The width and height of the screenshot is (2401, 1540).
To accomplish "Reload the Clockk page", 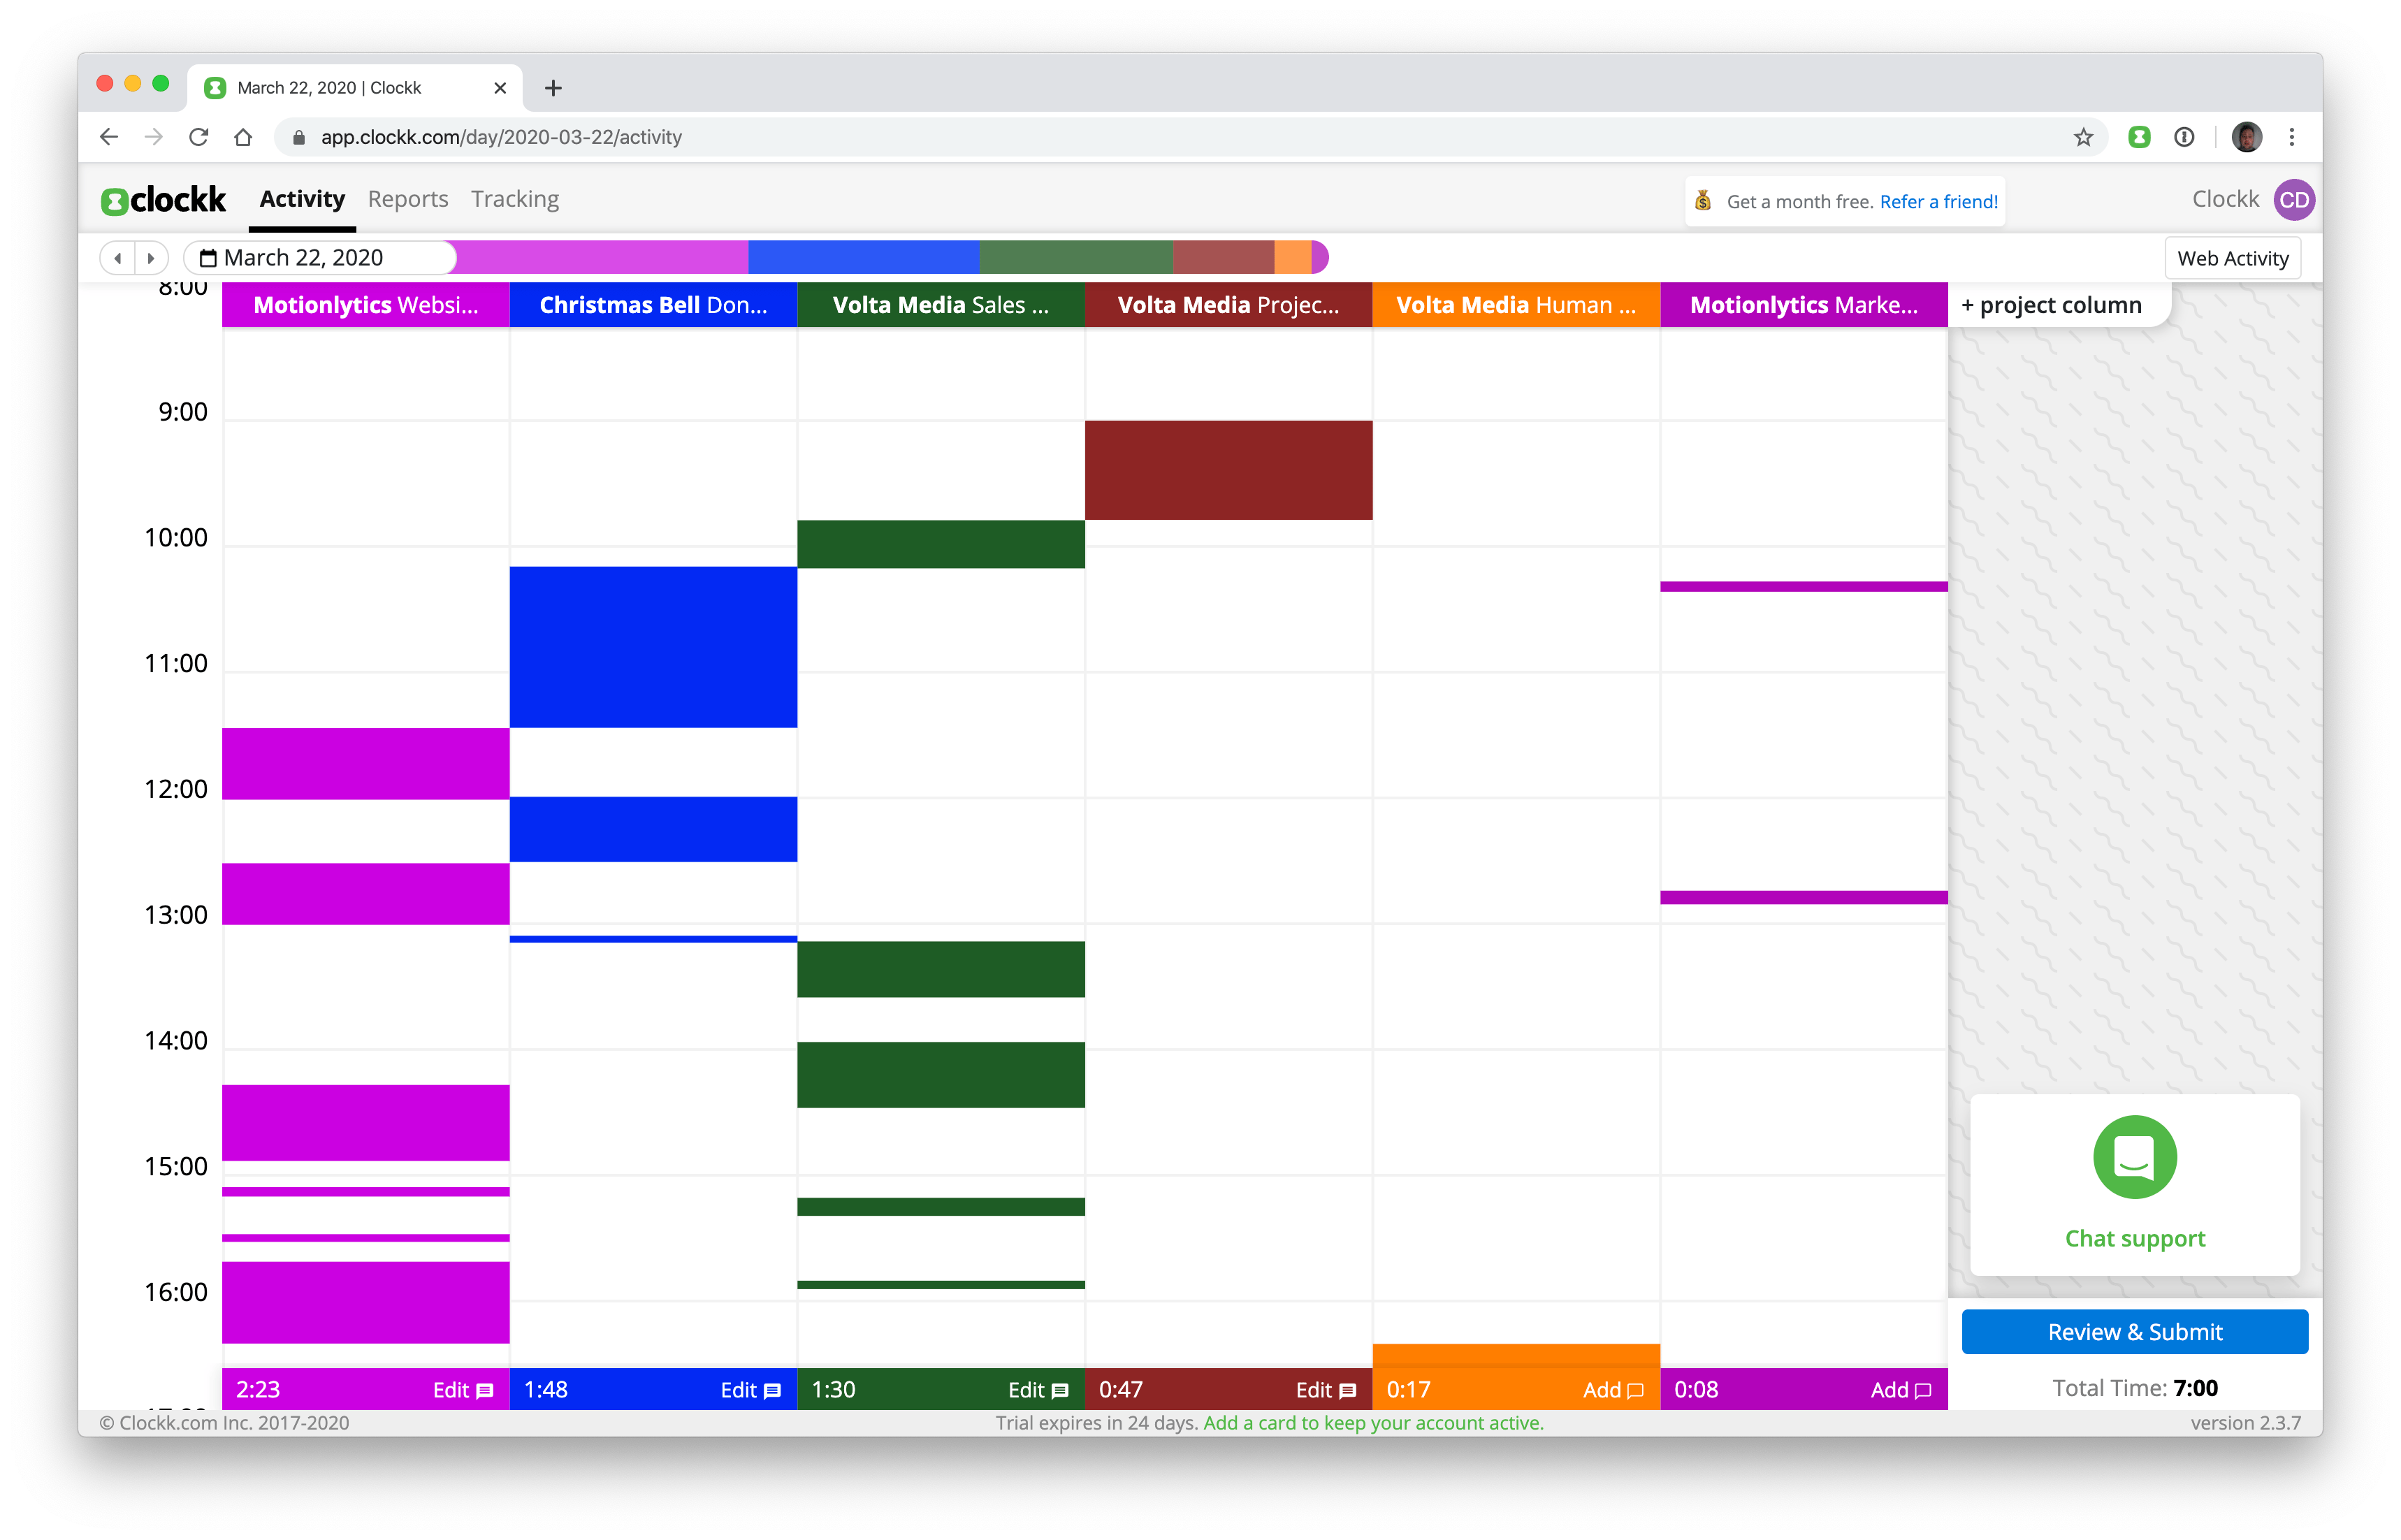I will tap(198, 137).
